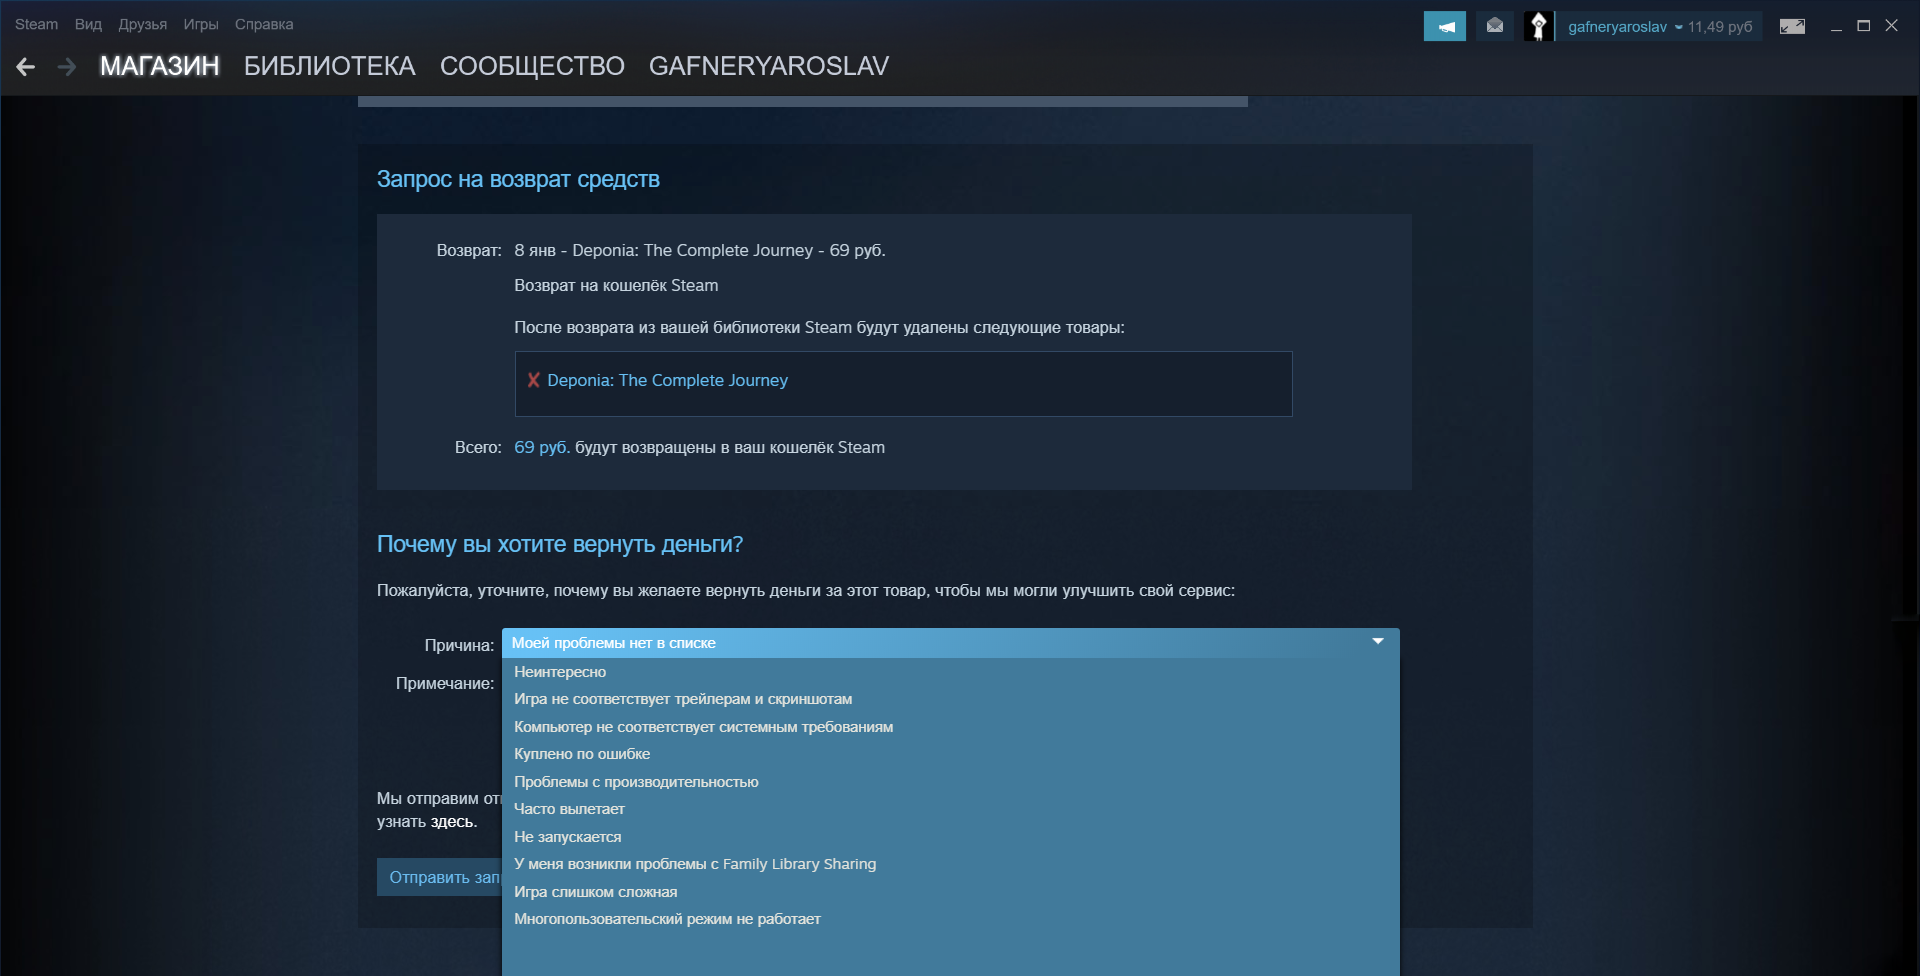Click the 69 руб. refund total
The height and width of the screenshot is (976, 1920).
click(542, 447)
